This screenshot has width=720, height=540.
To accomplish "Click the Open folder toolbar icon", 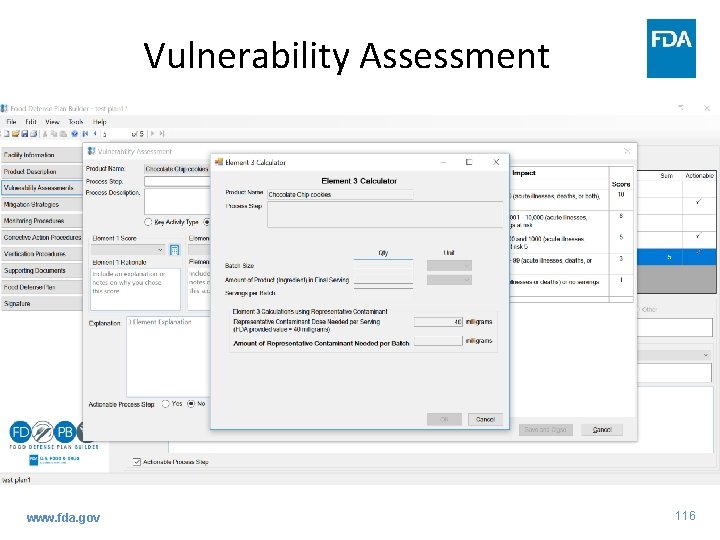I will tap(16, 134).
